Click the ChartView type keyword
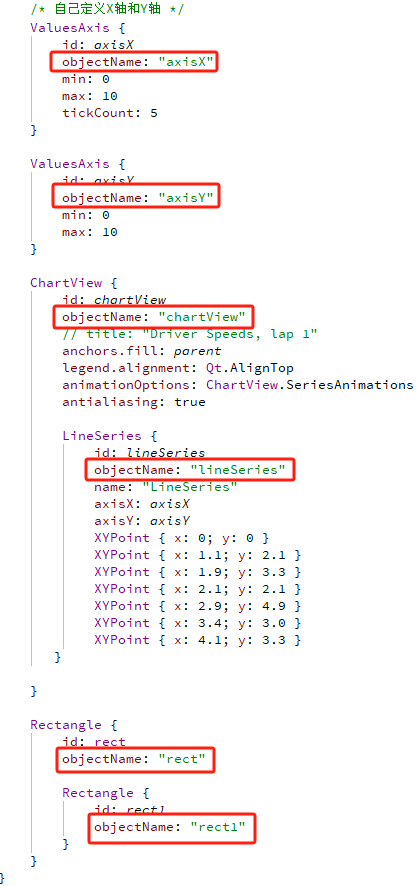 click(66, 283)
